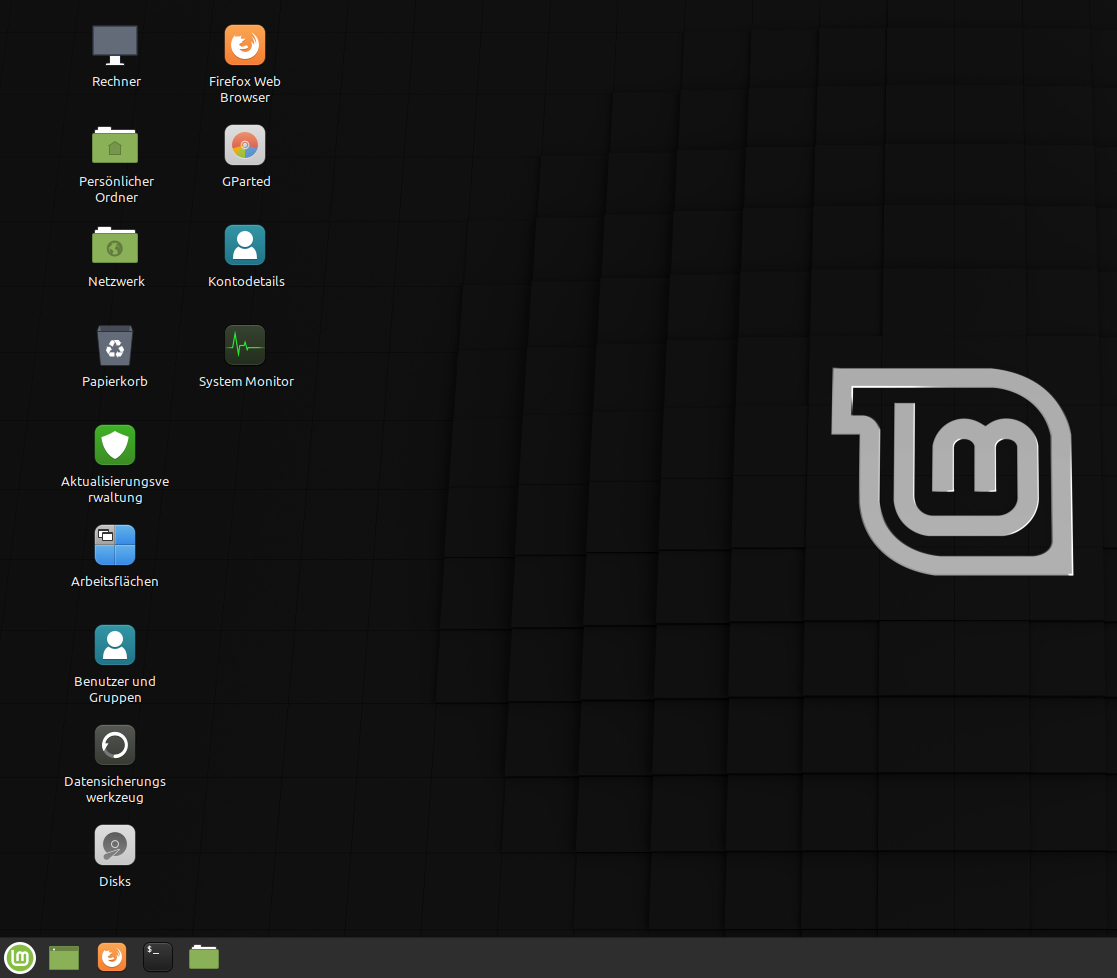Click the show desktop icon in the panel
This screenshot has width=1117, height=978.
(x=64, y=957)
